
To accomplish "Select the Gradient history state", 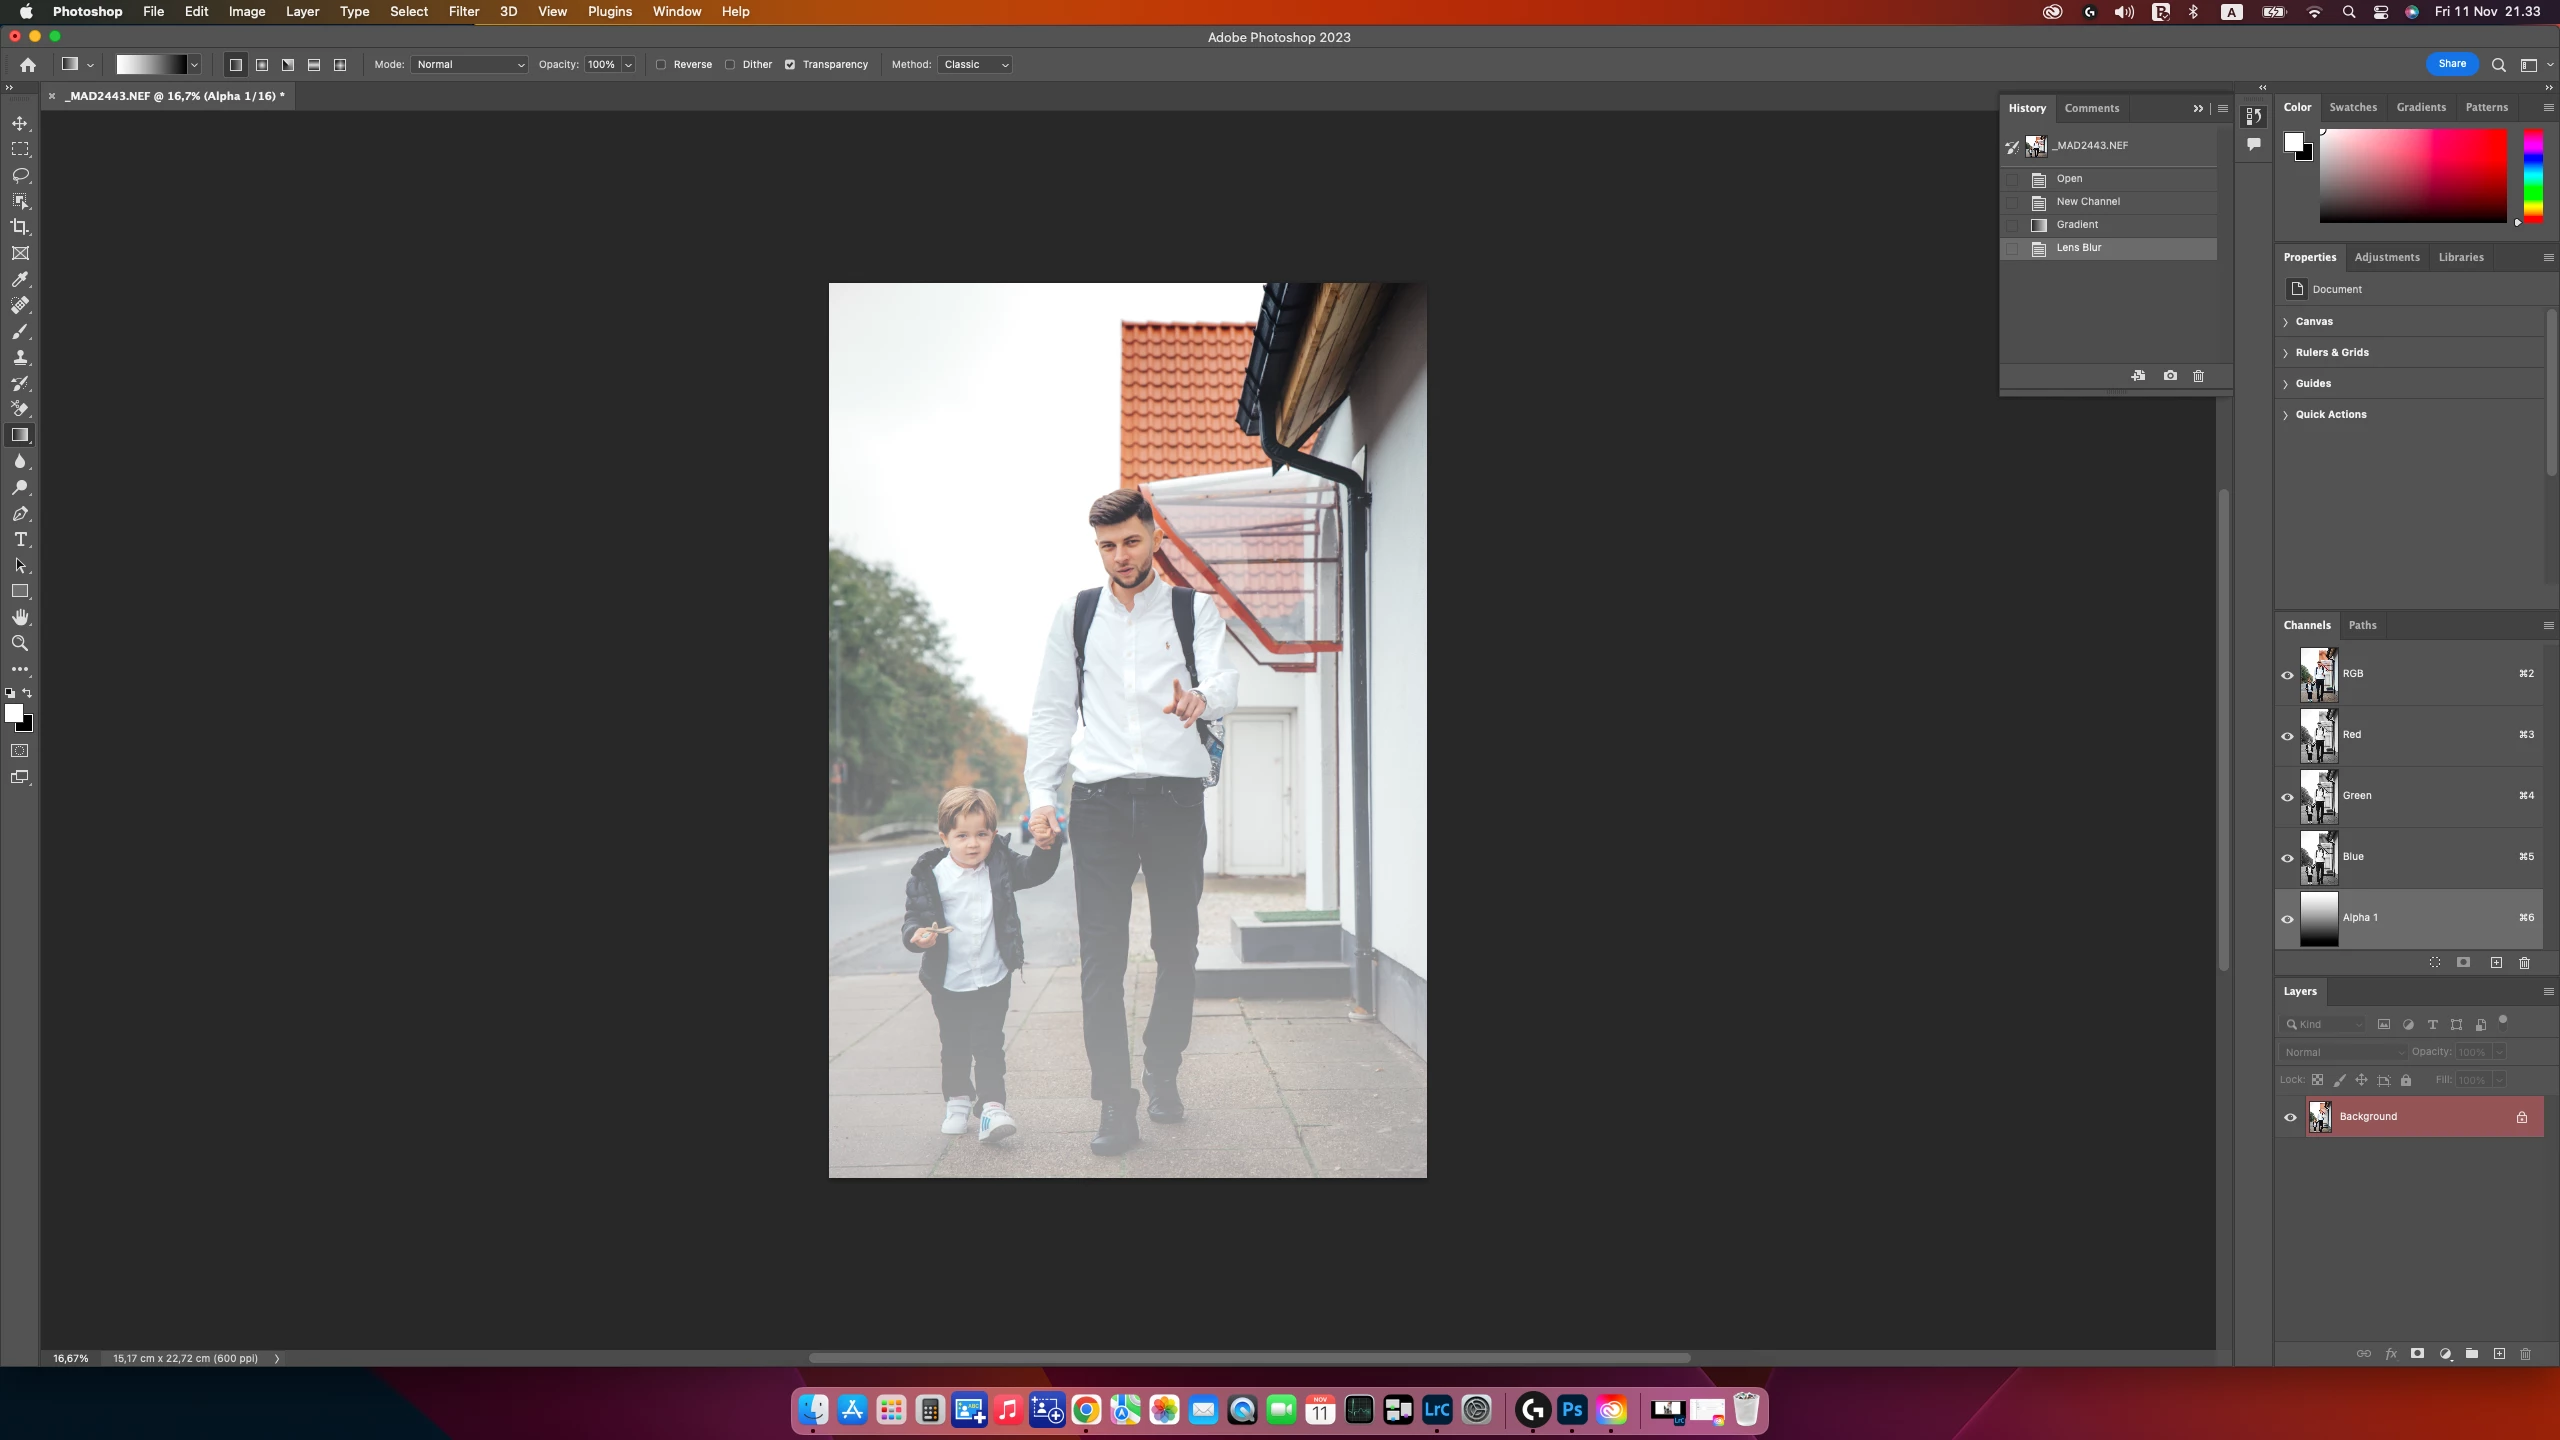I will pos(2077,225).
